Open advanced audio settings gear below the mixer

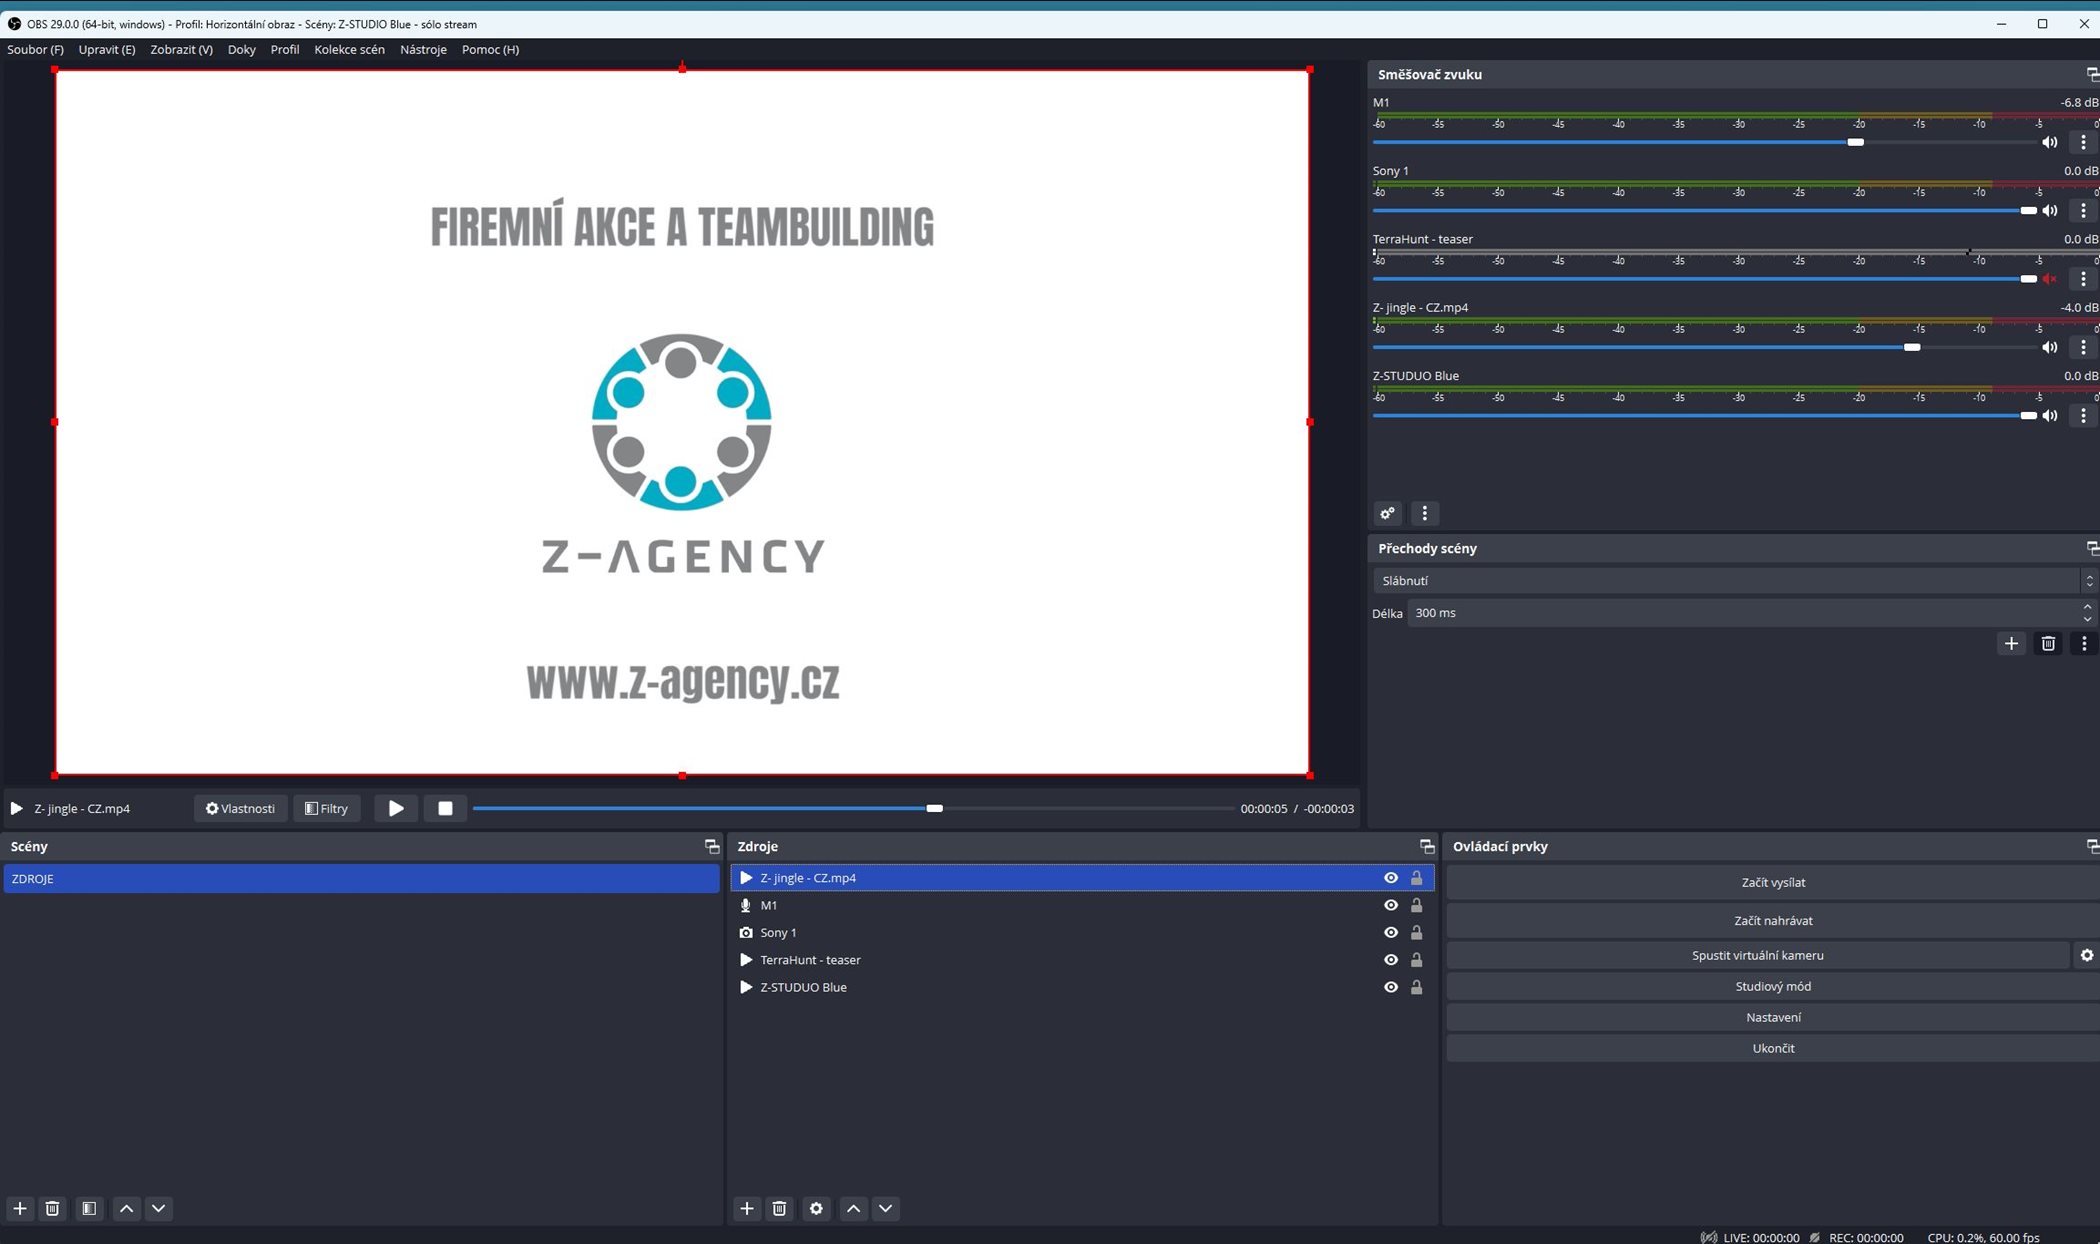(x=1388, y=513)
